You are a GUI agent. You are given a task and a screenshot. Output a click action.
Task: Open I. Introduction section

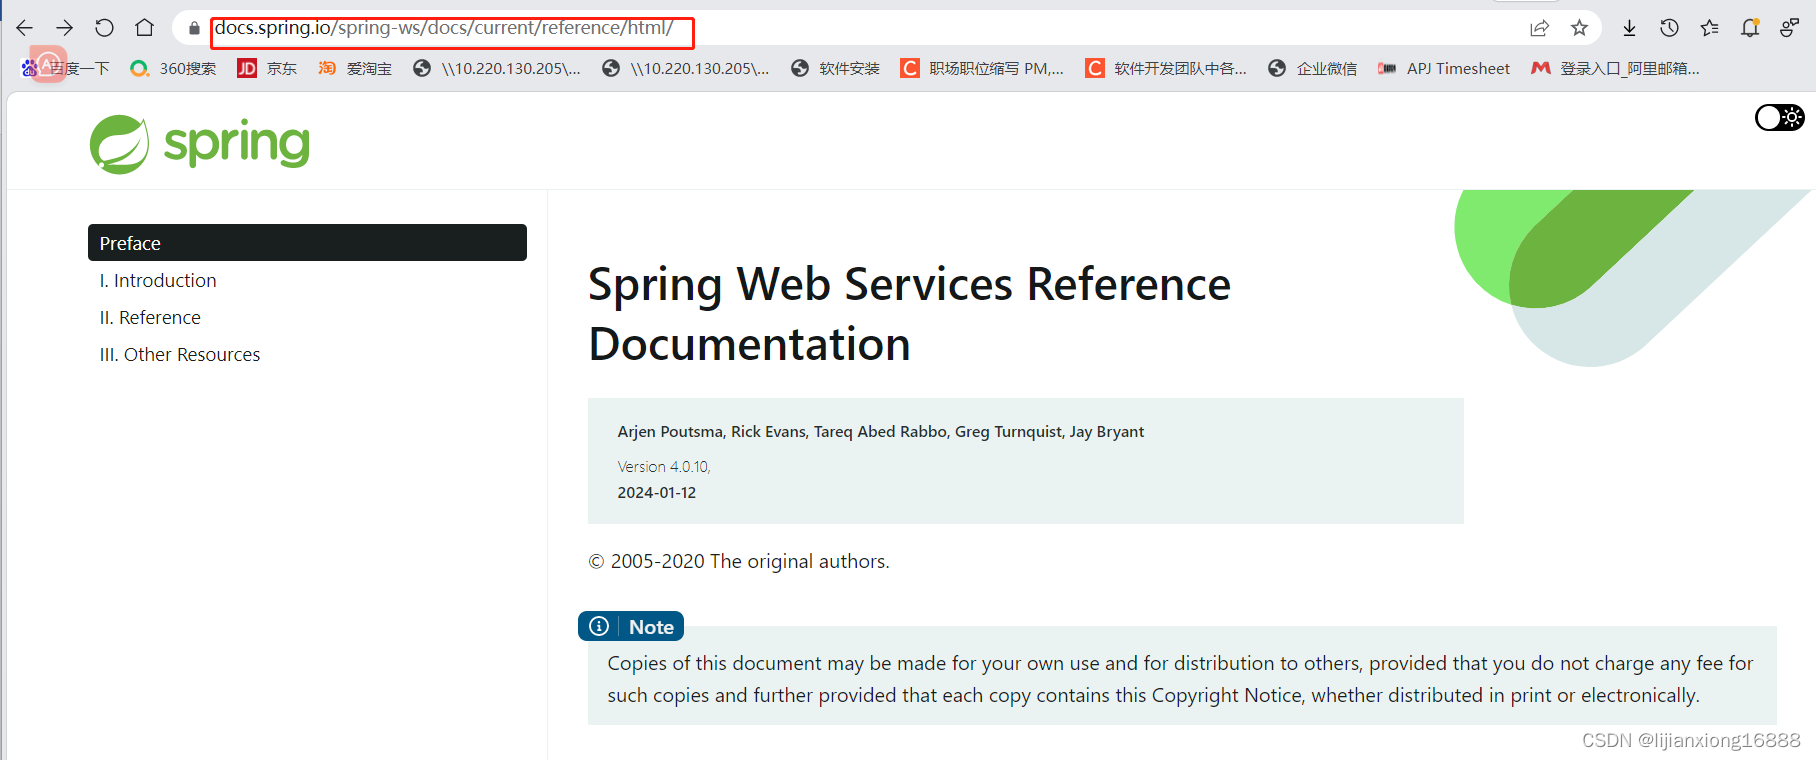[158, 281]
